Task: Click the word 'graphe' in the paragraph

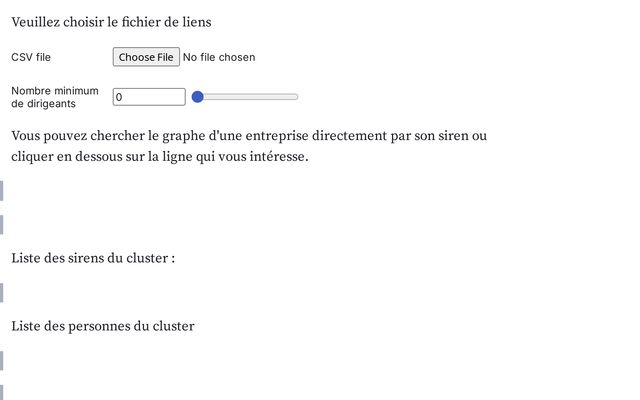Action: (183, 136)
